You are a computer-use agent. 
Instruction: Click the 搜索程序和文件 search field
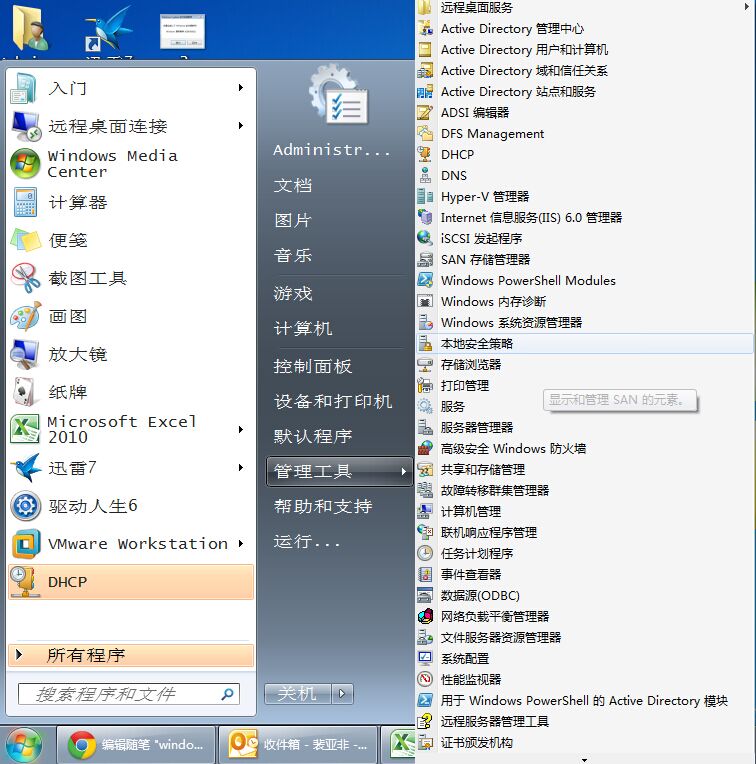tap(129, 694)
